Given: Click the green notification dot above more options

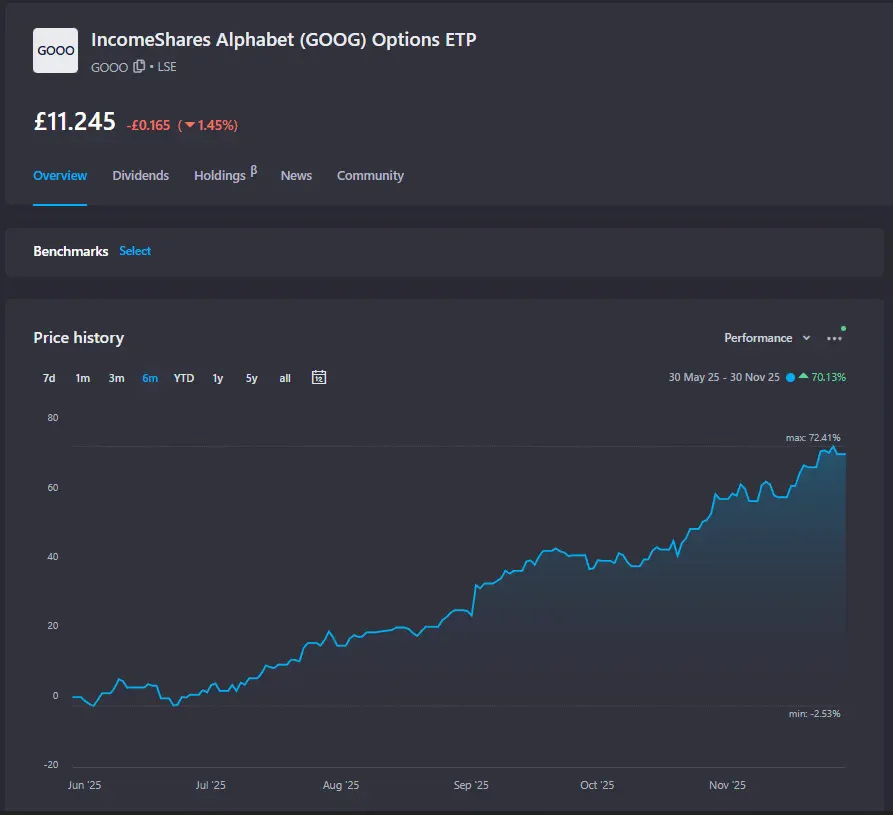Looking at the screenshot, I should [843, 327].
